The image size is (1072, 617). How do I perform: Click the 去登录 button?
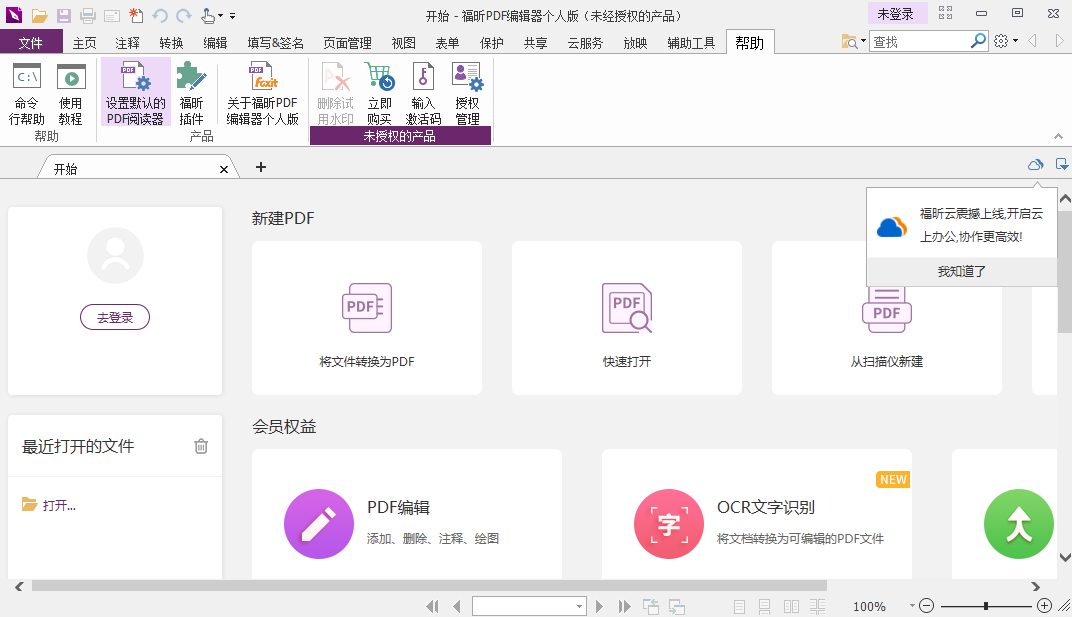coord(114,317)
